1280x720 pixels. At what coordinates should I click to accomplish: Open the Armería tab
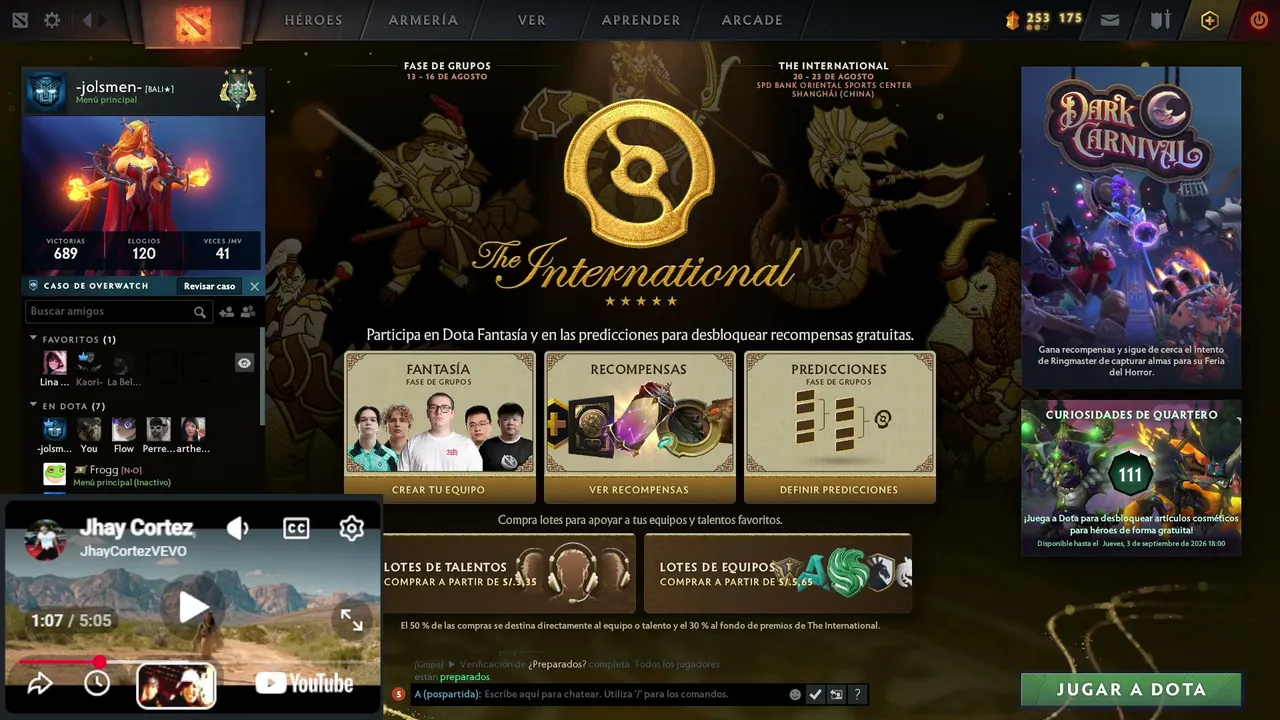click(x=423, y=20)
